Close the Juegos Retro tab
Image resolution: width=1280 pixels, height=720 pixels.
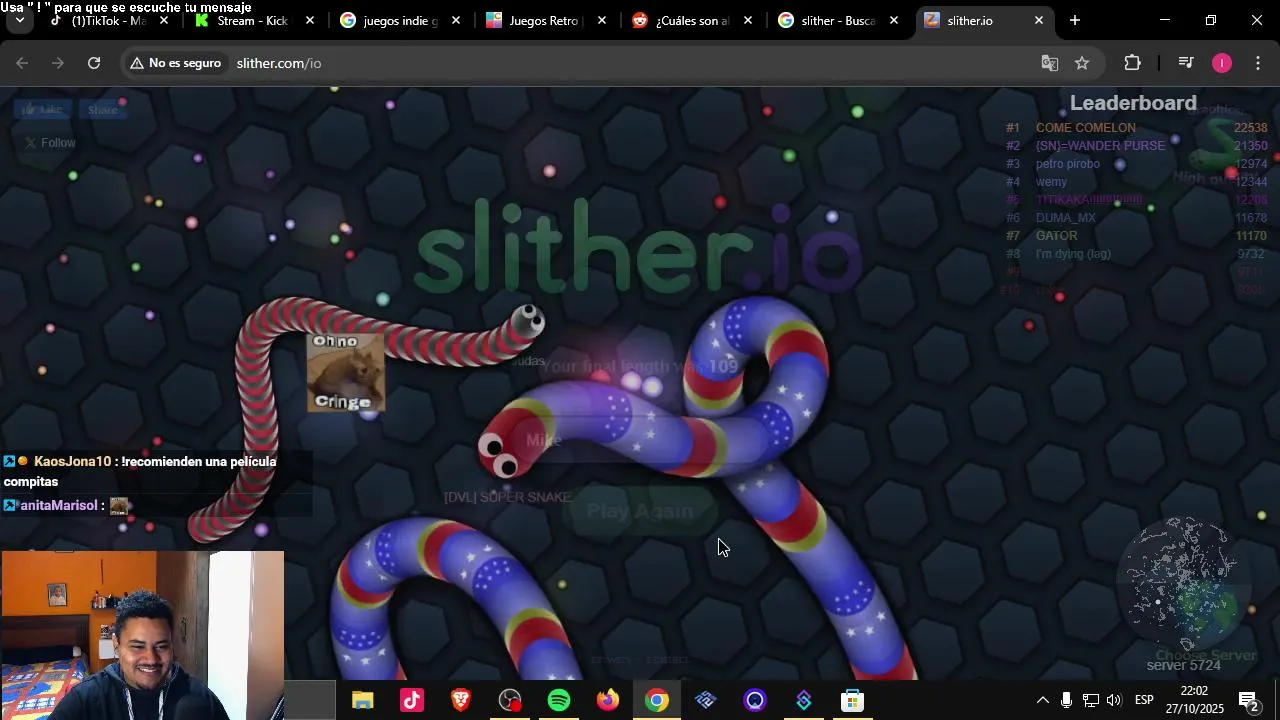pos(602,20)
